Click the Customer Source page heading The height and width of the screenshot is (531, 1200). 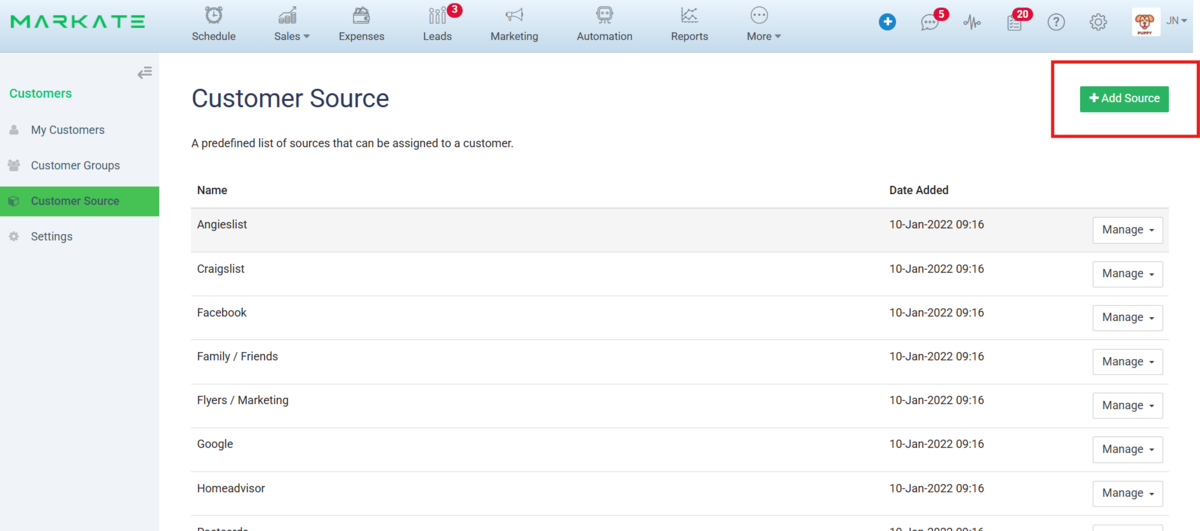tap(290, 98)
